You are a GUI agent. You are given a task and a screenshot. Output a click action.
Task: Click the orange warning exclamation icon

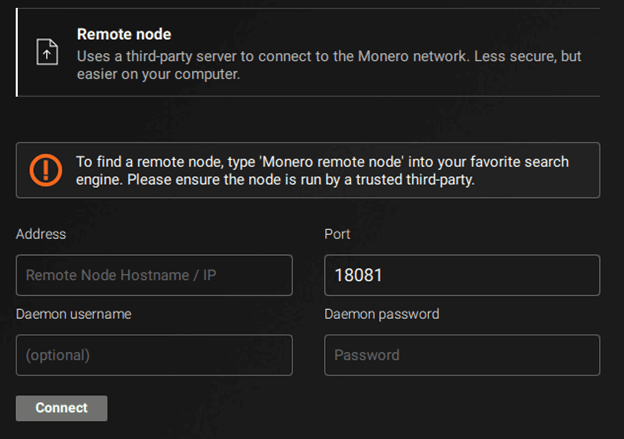46,170
